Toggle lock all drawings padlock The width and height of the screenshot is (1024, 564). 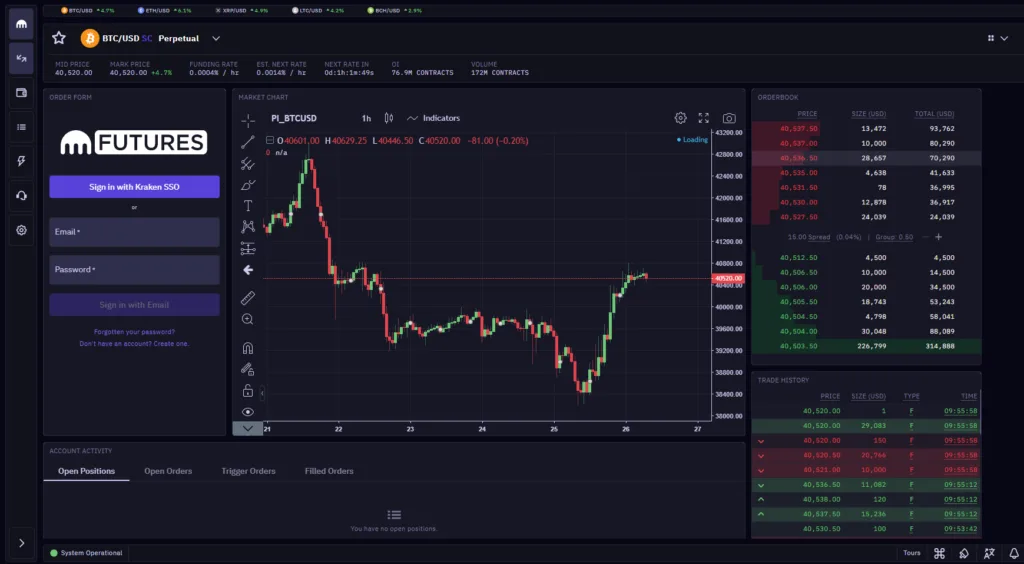248,390
